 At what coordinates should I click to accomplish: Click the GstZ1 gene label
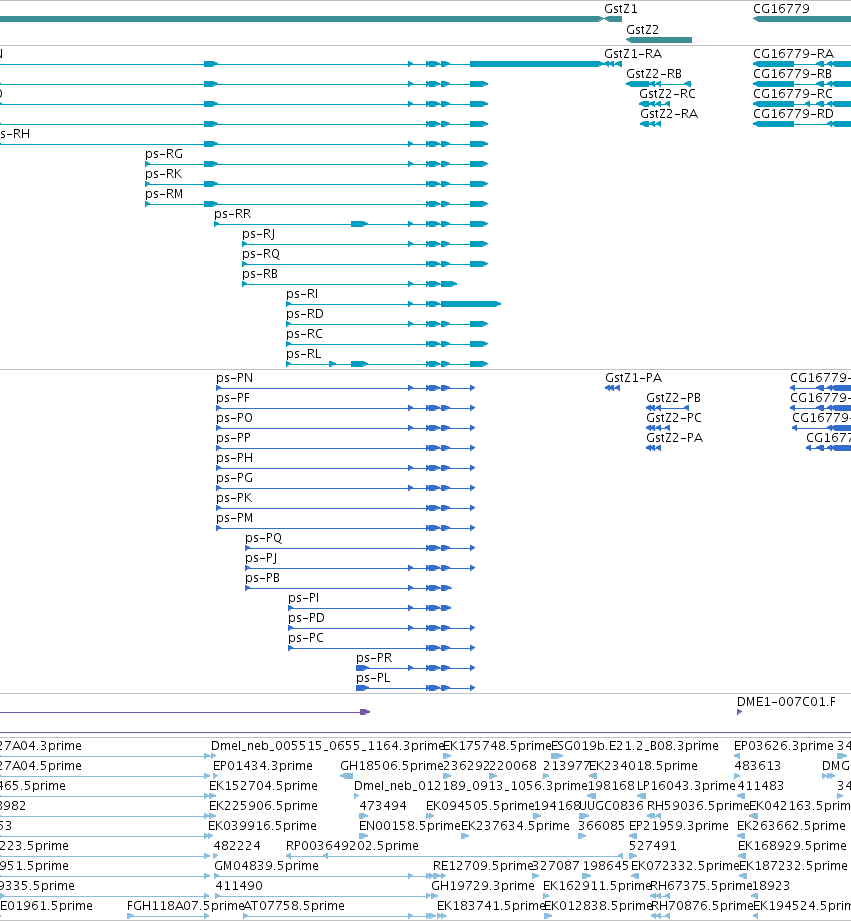coord(620,9)
